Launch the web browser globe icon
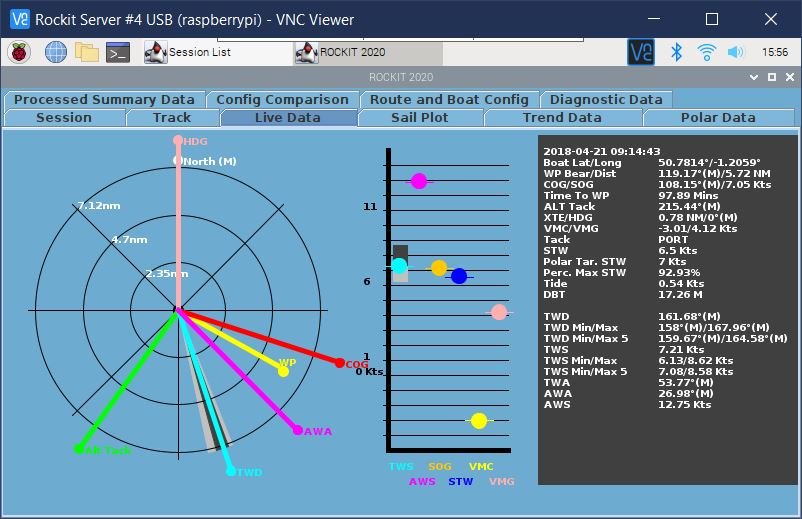 (x=55, y=52)
